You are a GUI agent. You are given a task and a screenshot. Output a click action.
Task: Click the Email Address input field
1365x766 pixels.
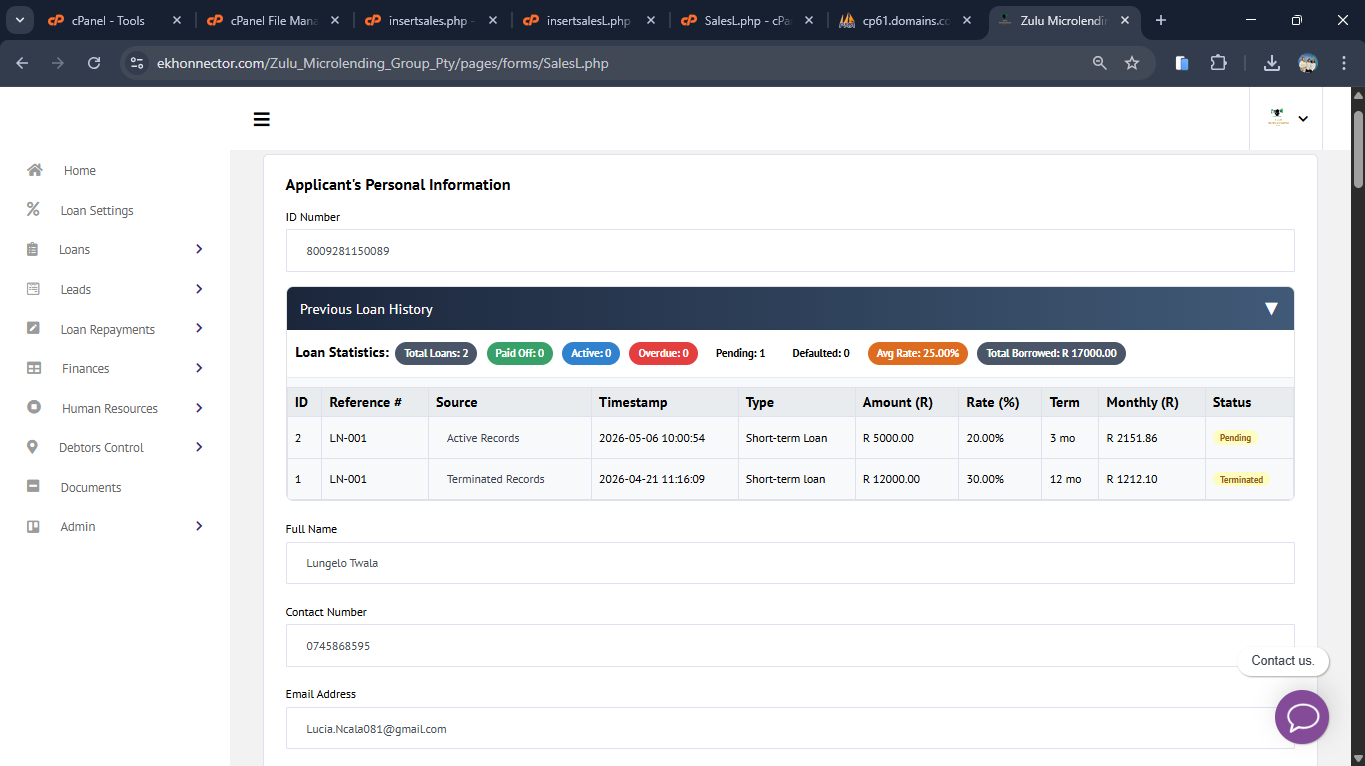(x=790, y=729)
